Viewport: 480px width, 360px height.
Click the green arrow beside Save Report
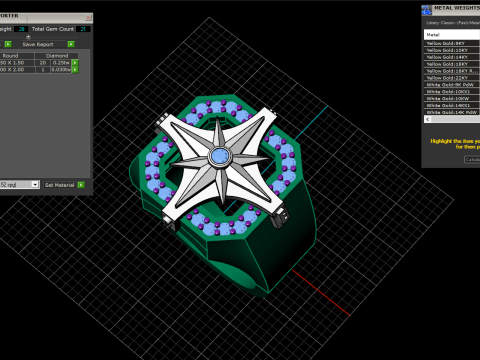pos(71,44)
